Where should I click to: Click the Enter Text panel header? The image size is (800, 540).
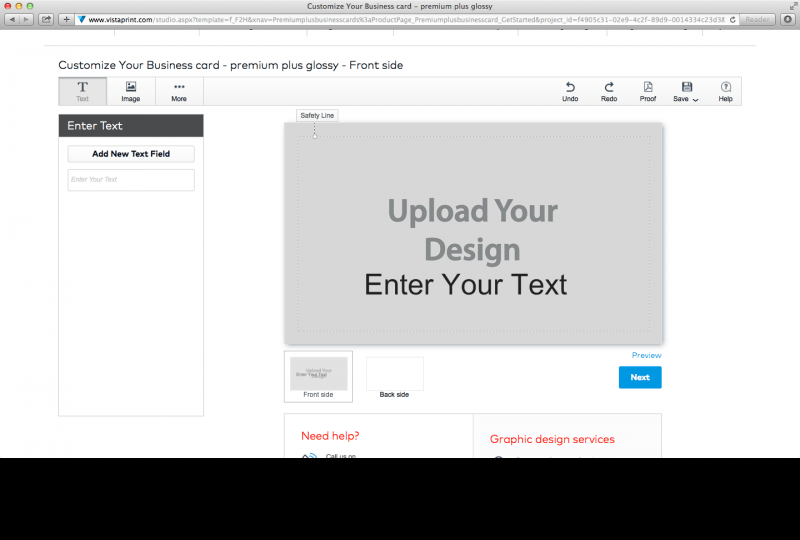131,126
